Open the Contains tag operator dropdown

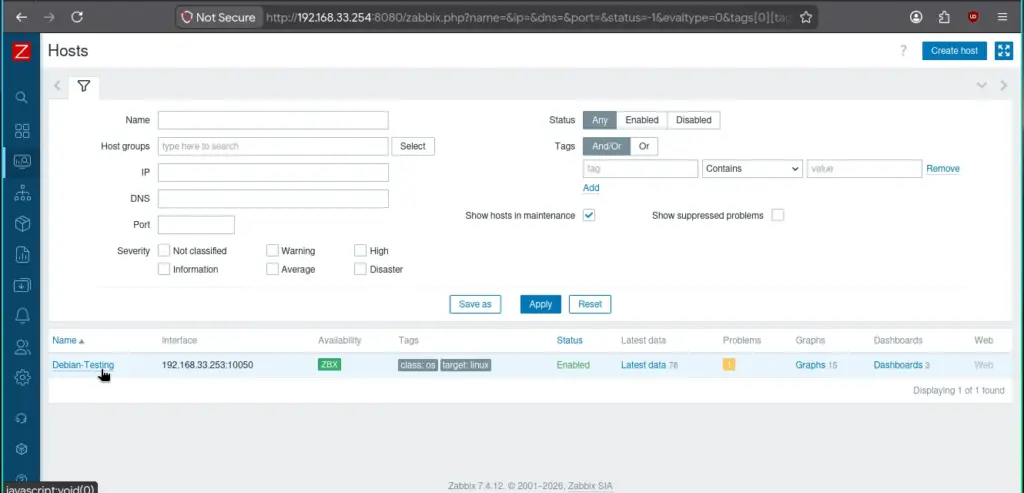pos(752,168)
